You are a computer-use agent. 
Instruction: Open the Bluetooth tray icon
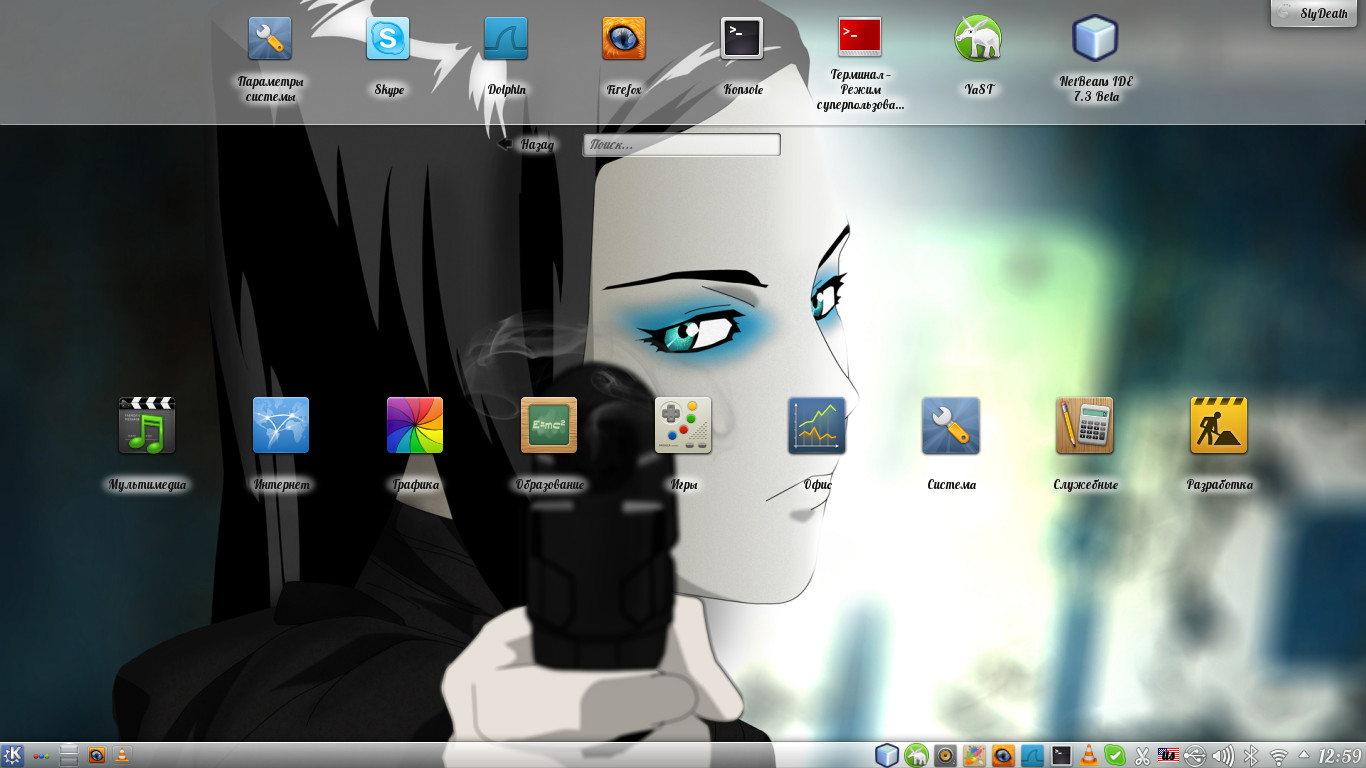(1250, 755)
